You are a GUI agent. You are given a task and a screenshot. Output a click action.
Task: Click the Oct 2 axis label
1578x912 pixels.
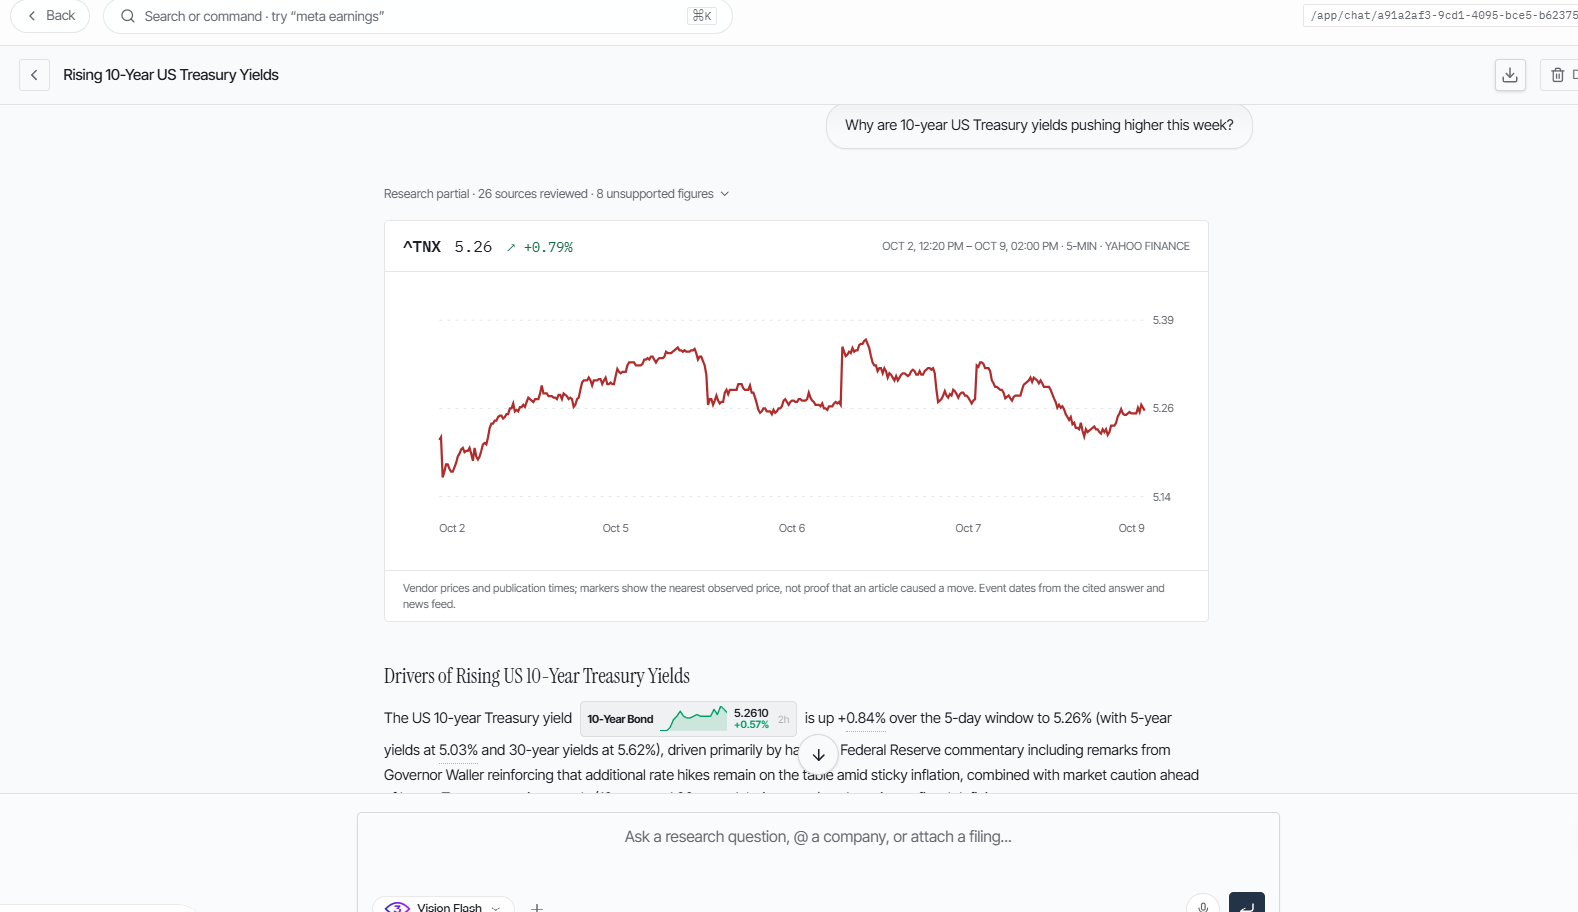[452, 528]
